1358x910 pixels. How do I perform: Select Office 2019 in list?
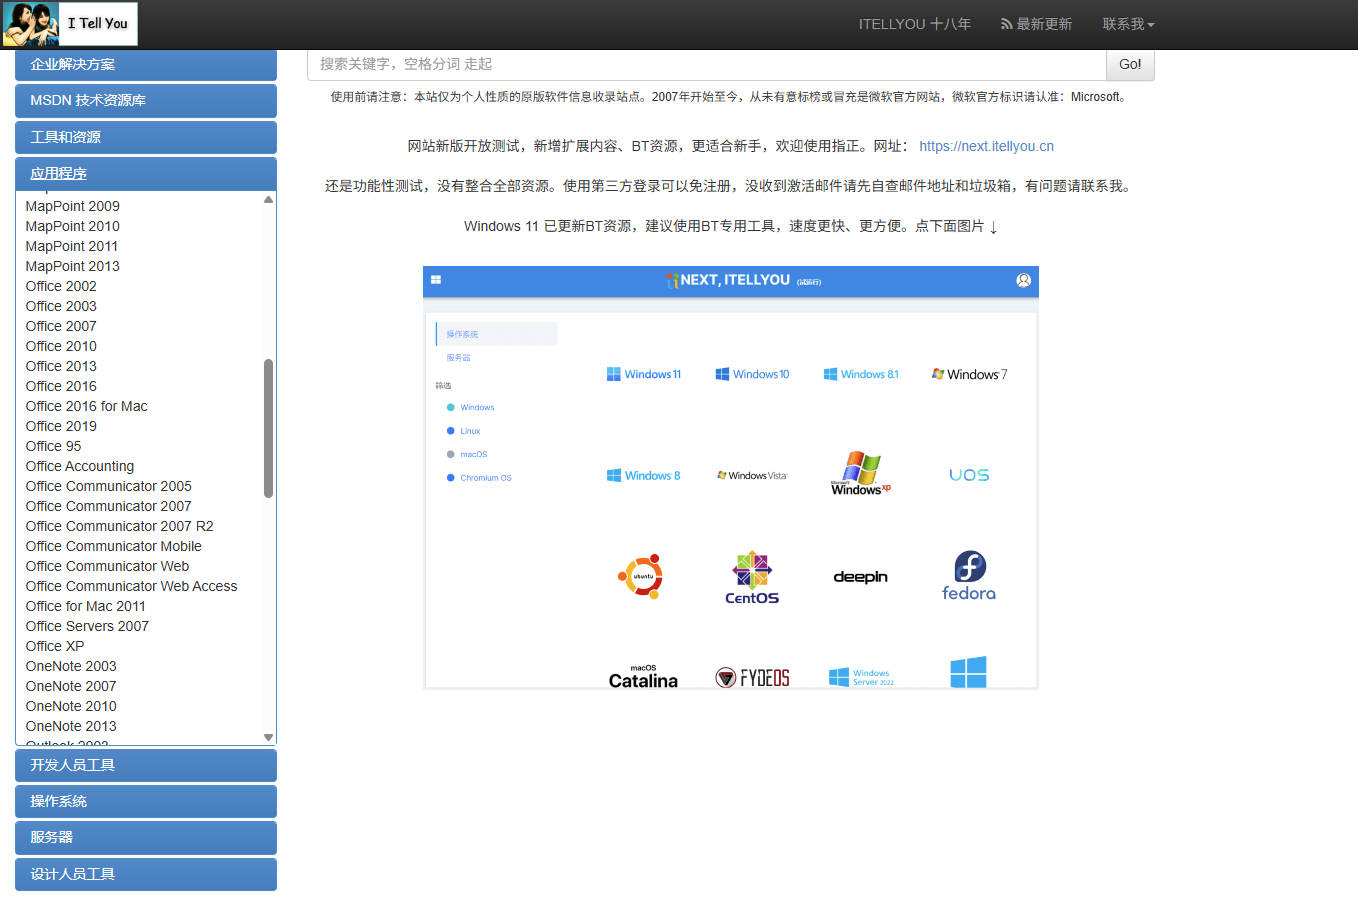click(61, 426)
